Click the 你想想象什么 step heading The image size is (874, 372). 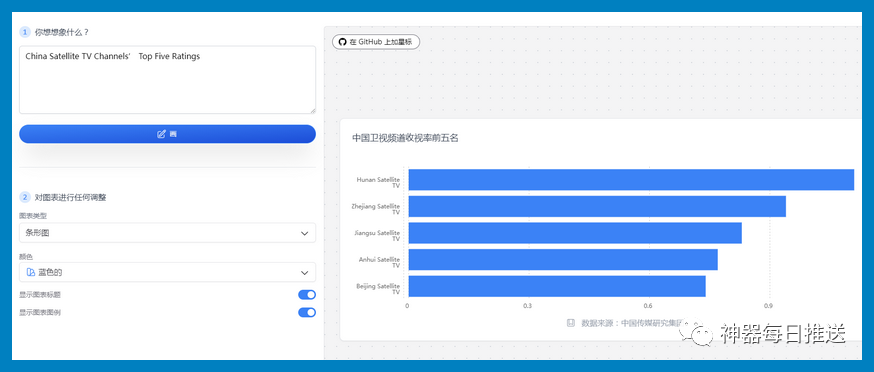click(x=62, y=32)
